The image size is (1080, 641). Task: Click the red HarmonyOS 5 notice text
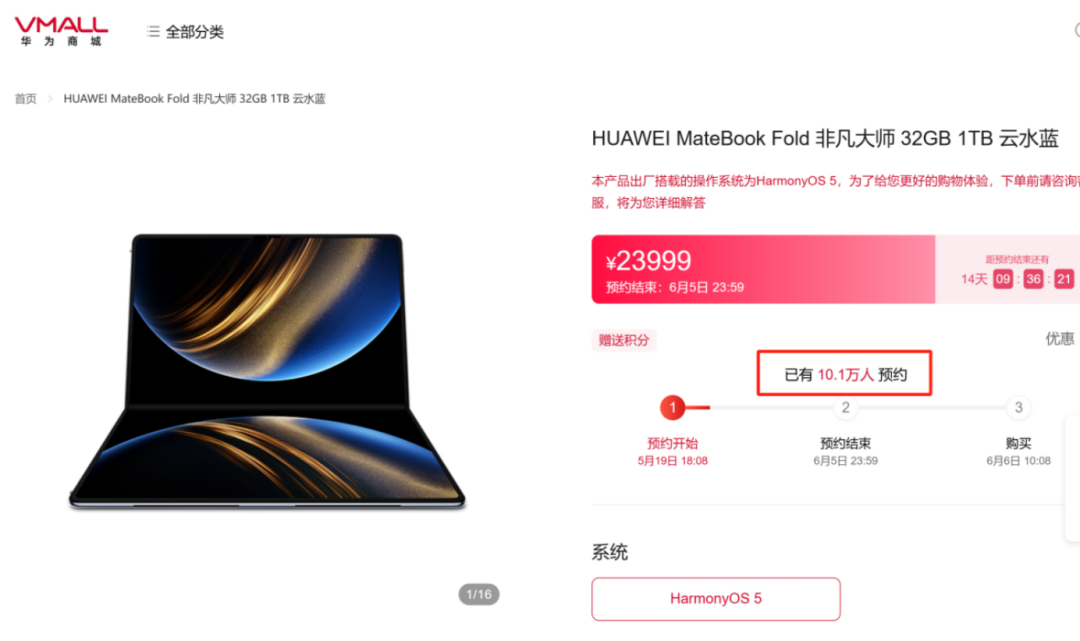835,191
